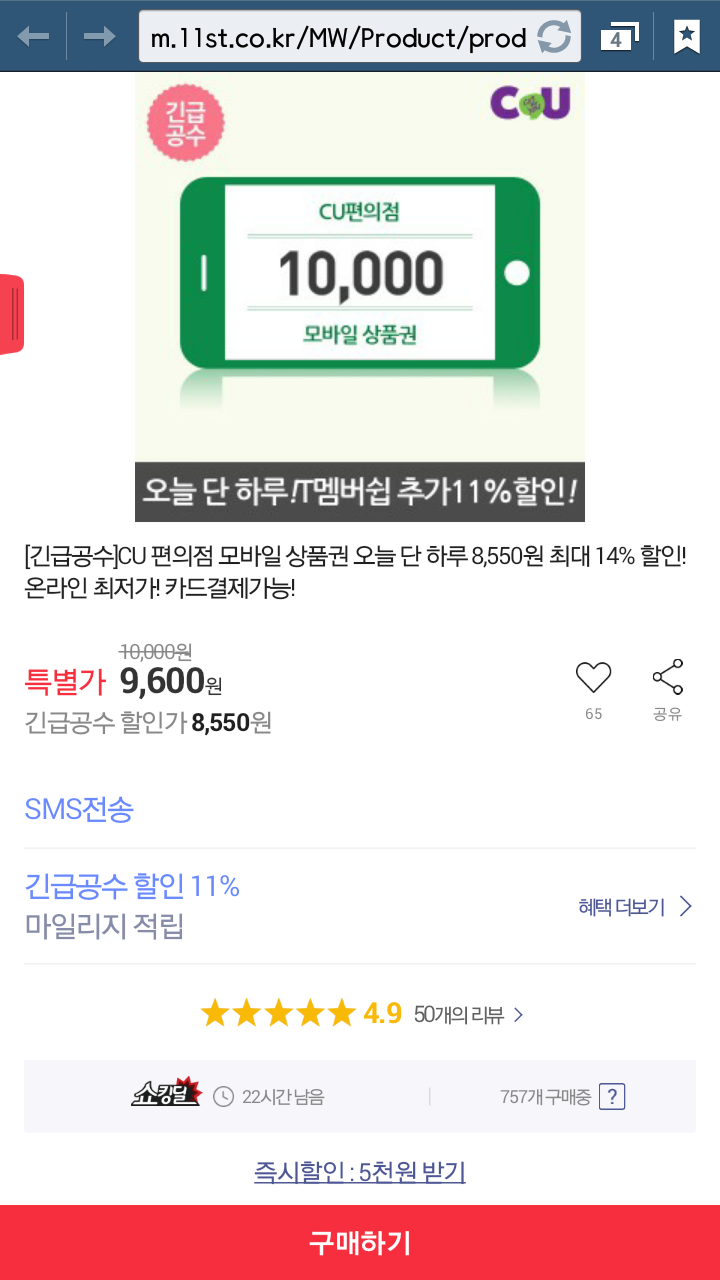Viewport: 720px width, 1280px height.
Task: Pull the red side drawer handle
Action: point(11,314)
